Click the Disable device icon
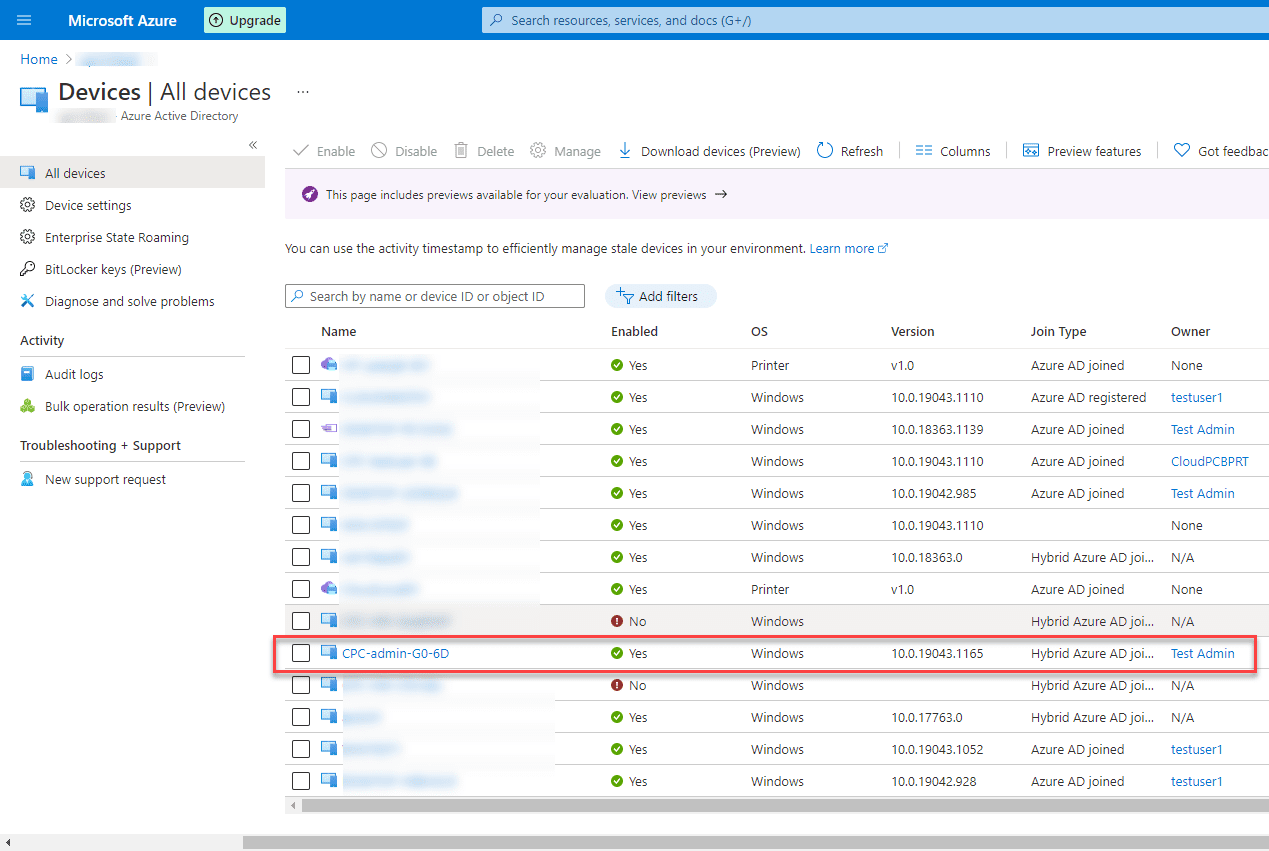 click(x=376, y=150)
